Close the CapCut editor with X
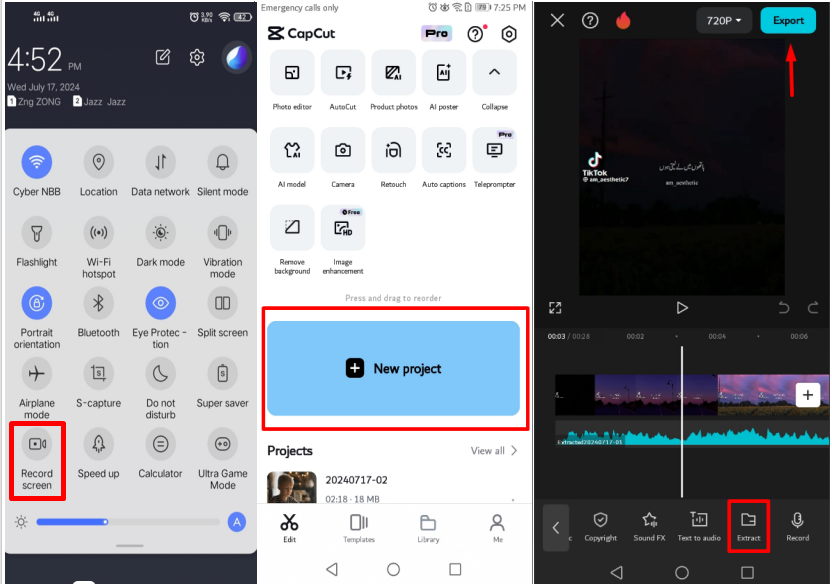The image size is (832, 584). coord(557,21)
